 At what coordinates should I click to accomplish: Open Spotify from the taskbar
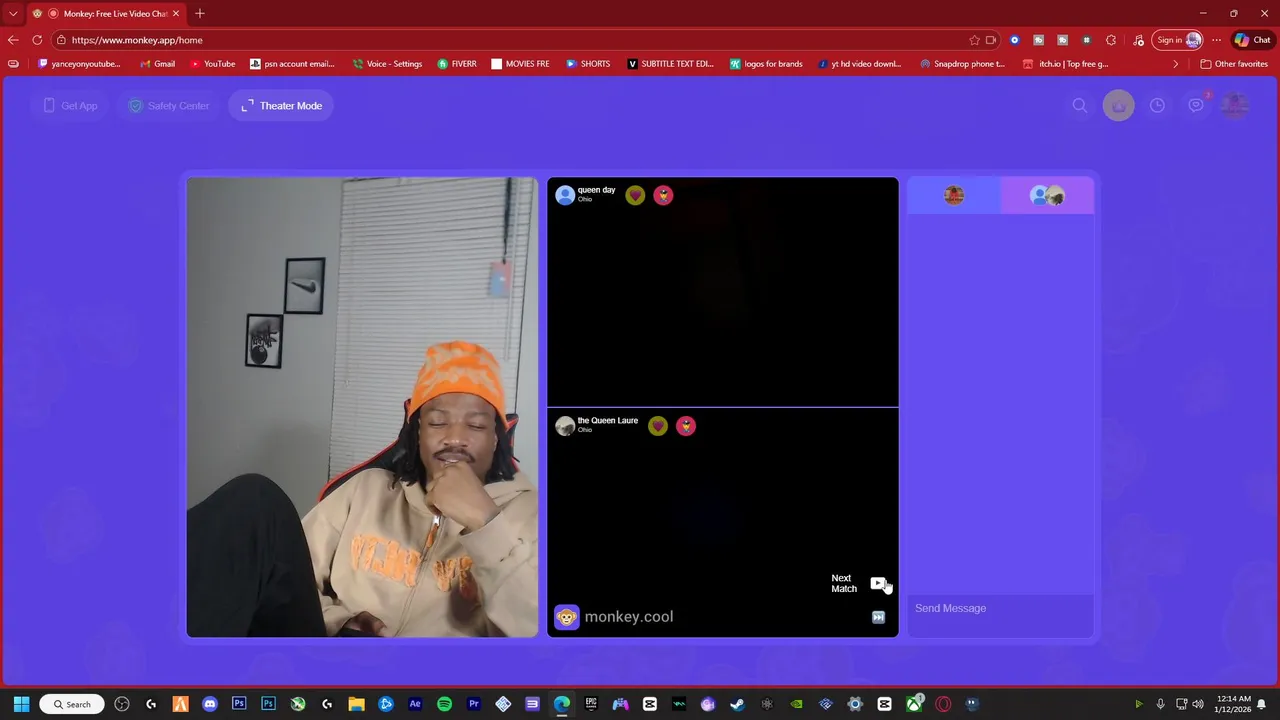pos(444,704)
